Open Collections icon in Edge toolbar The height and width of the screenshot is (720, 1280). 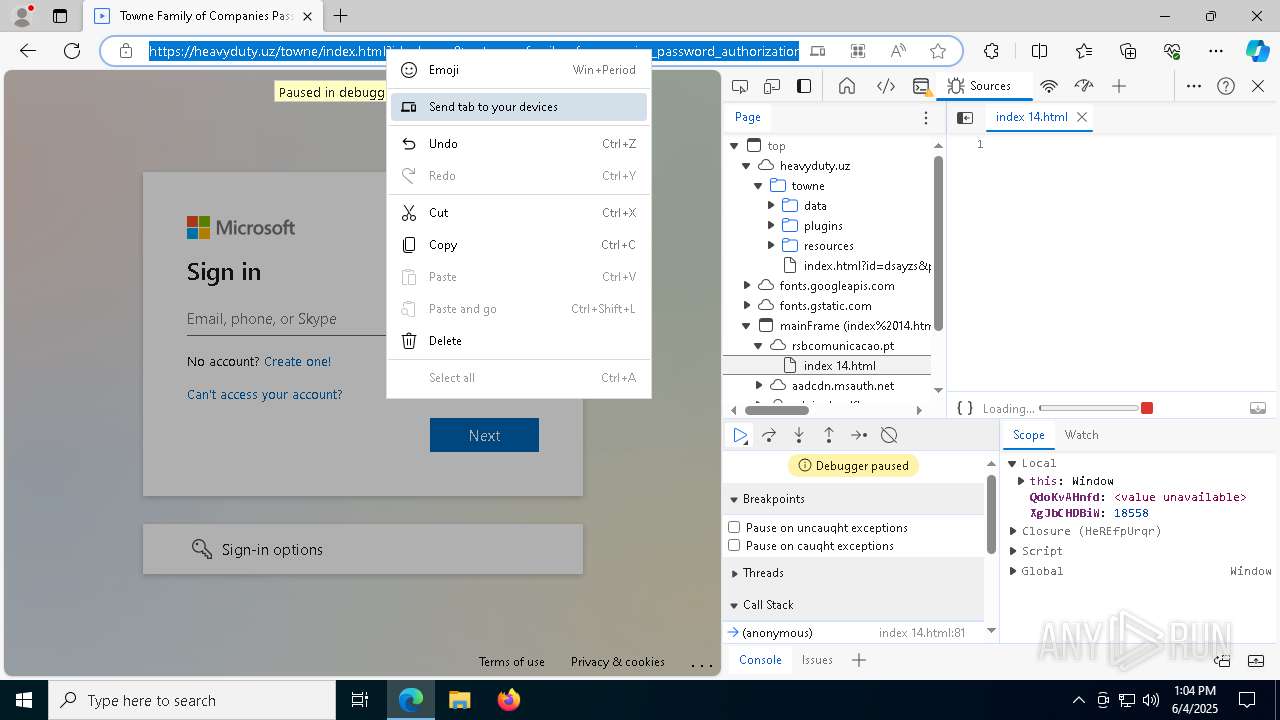pos(1128,51)
